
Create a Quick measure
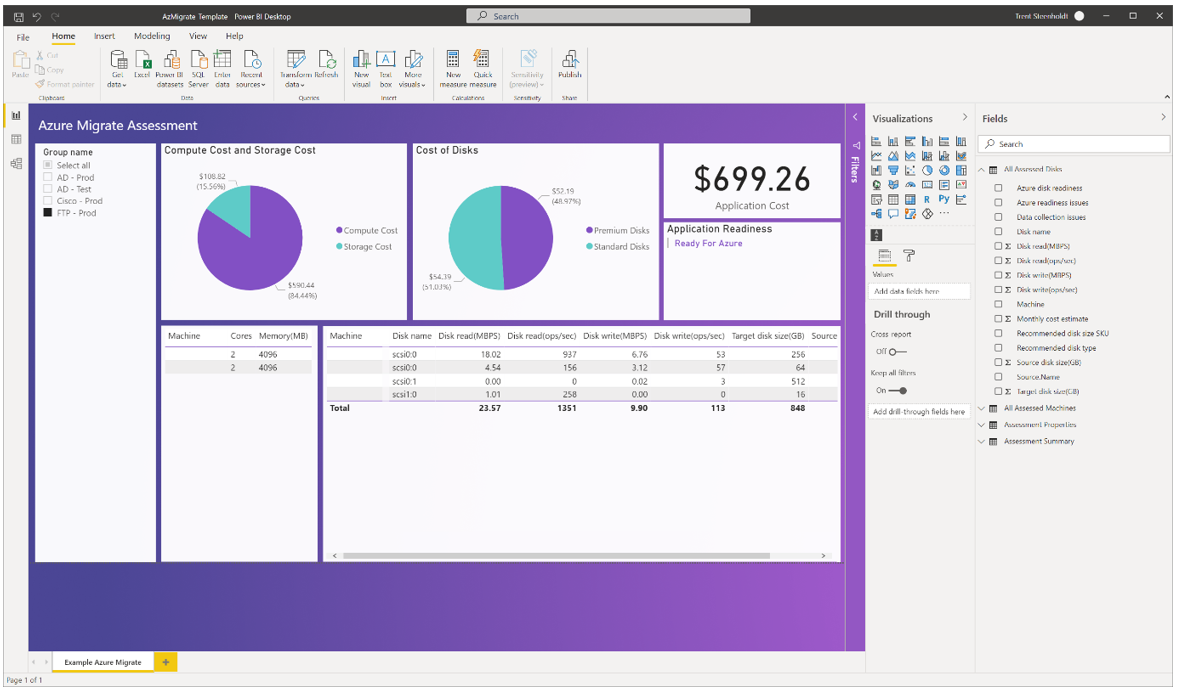pos(483,68)
